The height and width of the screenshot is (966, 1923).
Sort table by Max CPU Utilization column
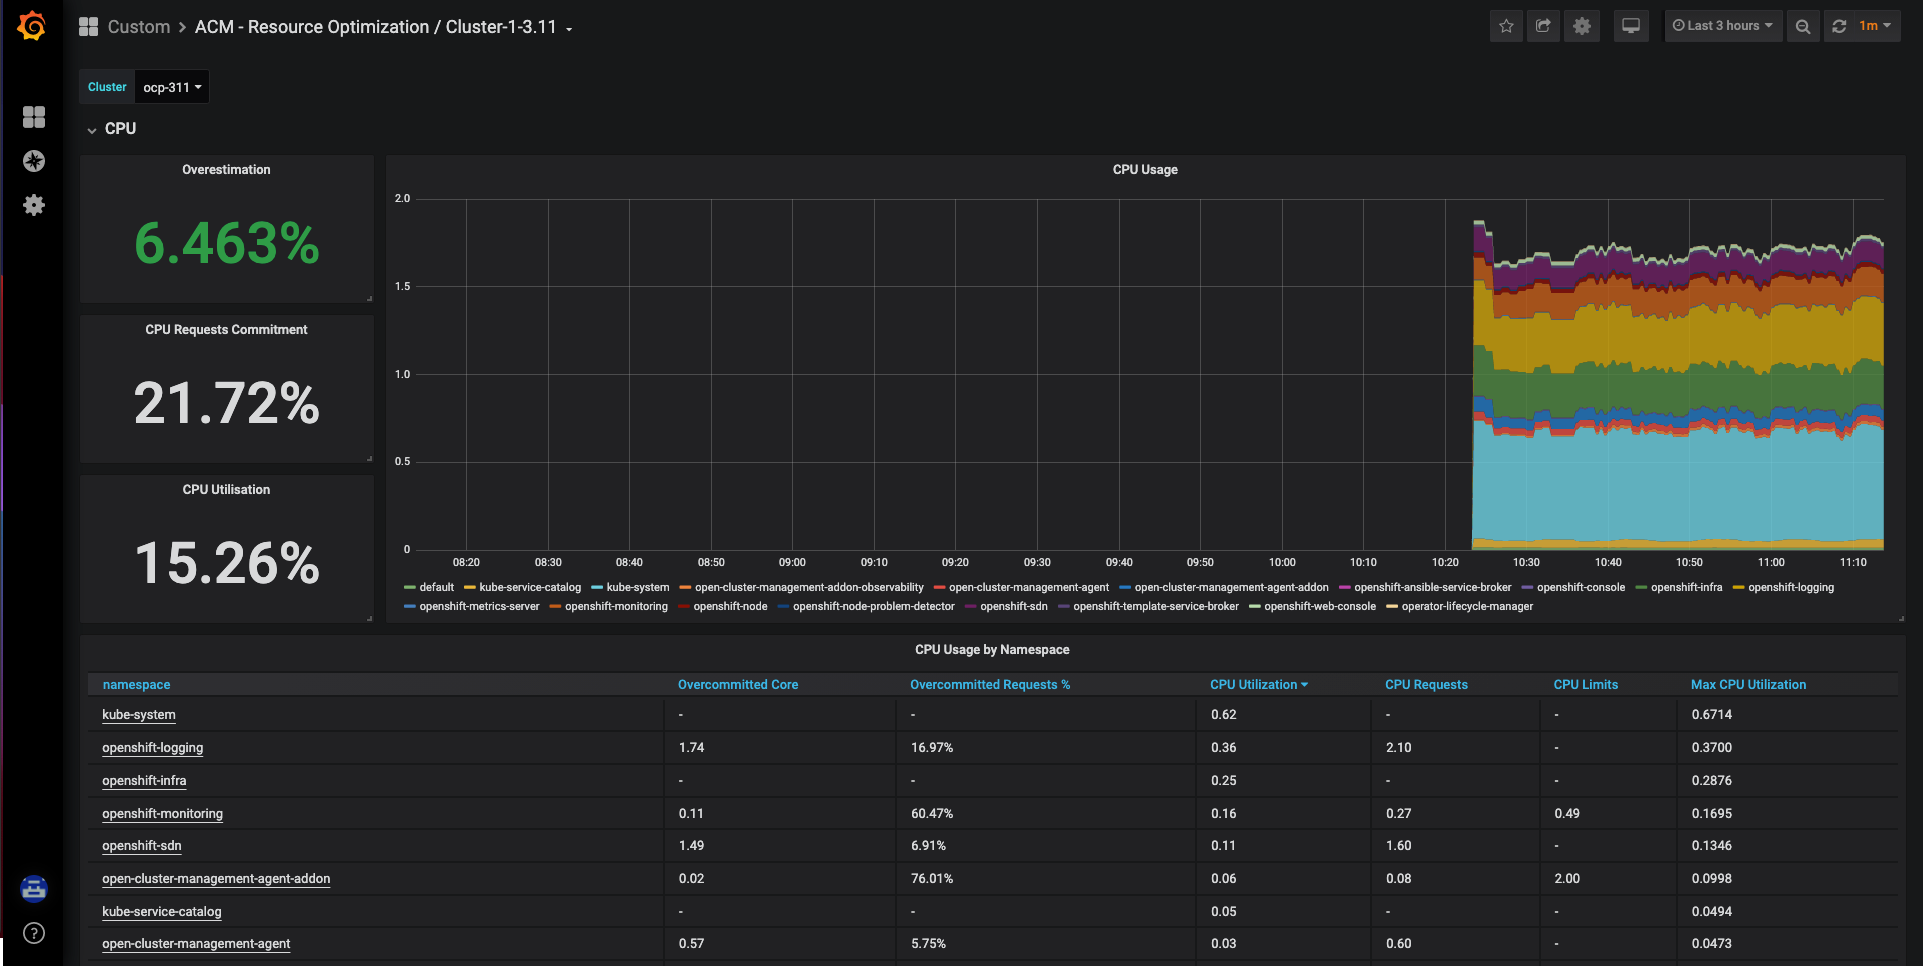click(x=1748, y=685)
